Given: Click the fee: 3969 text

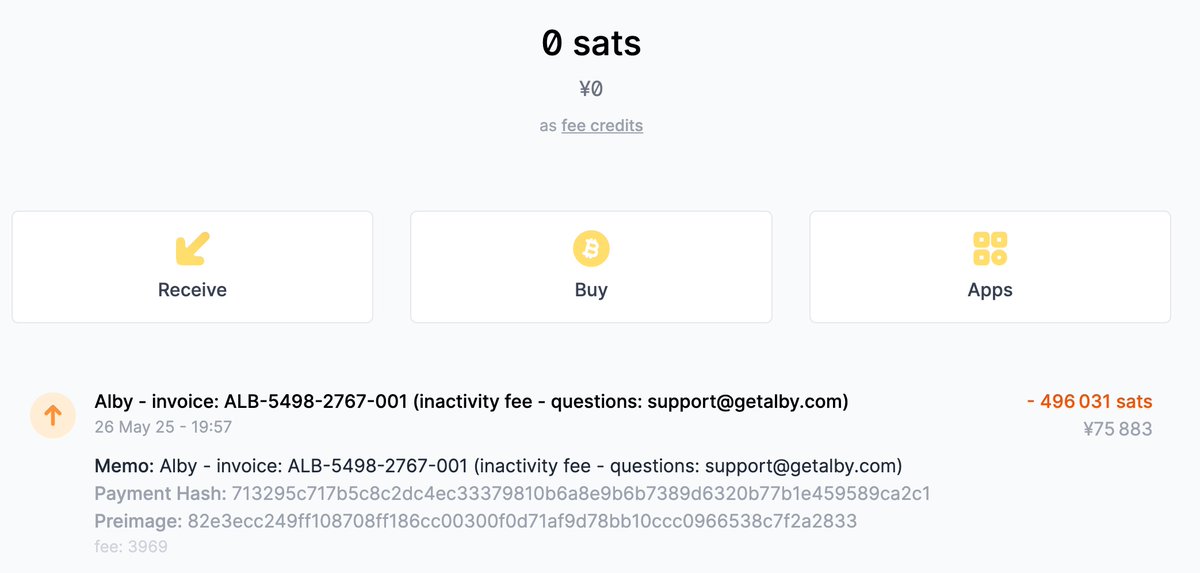Looking at the screenshot, I should click(x=131, y=547).
